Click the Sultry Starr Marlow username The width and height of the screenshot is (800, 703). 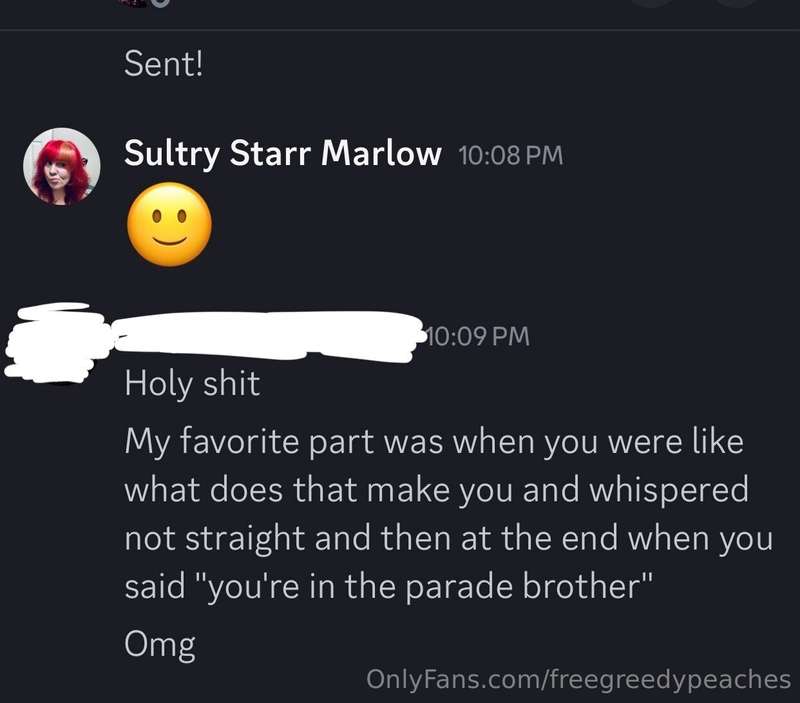tap(283, 153)
